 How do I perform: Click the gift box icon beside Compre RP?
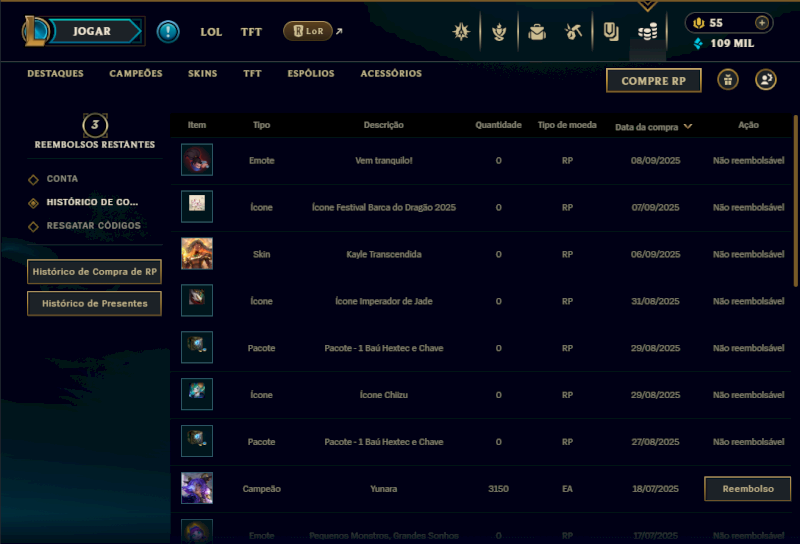728,80
